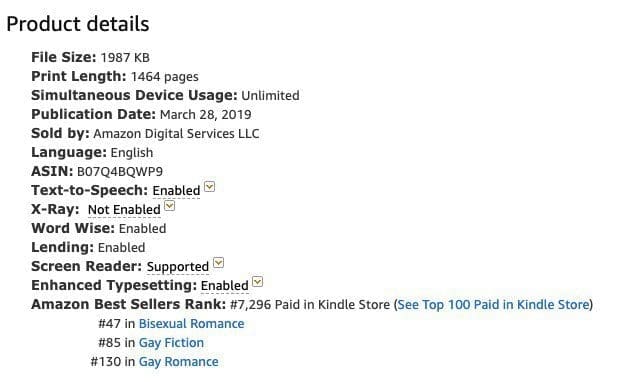The width and height of the screenshot is (636, 382).
Task: Click the Word Wise 'Enabled' value
Action: 142,229
